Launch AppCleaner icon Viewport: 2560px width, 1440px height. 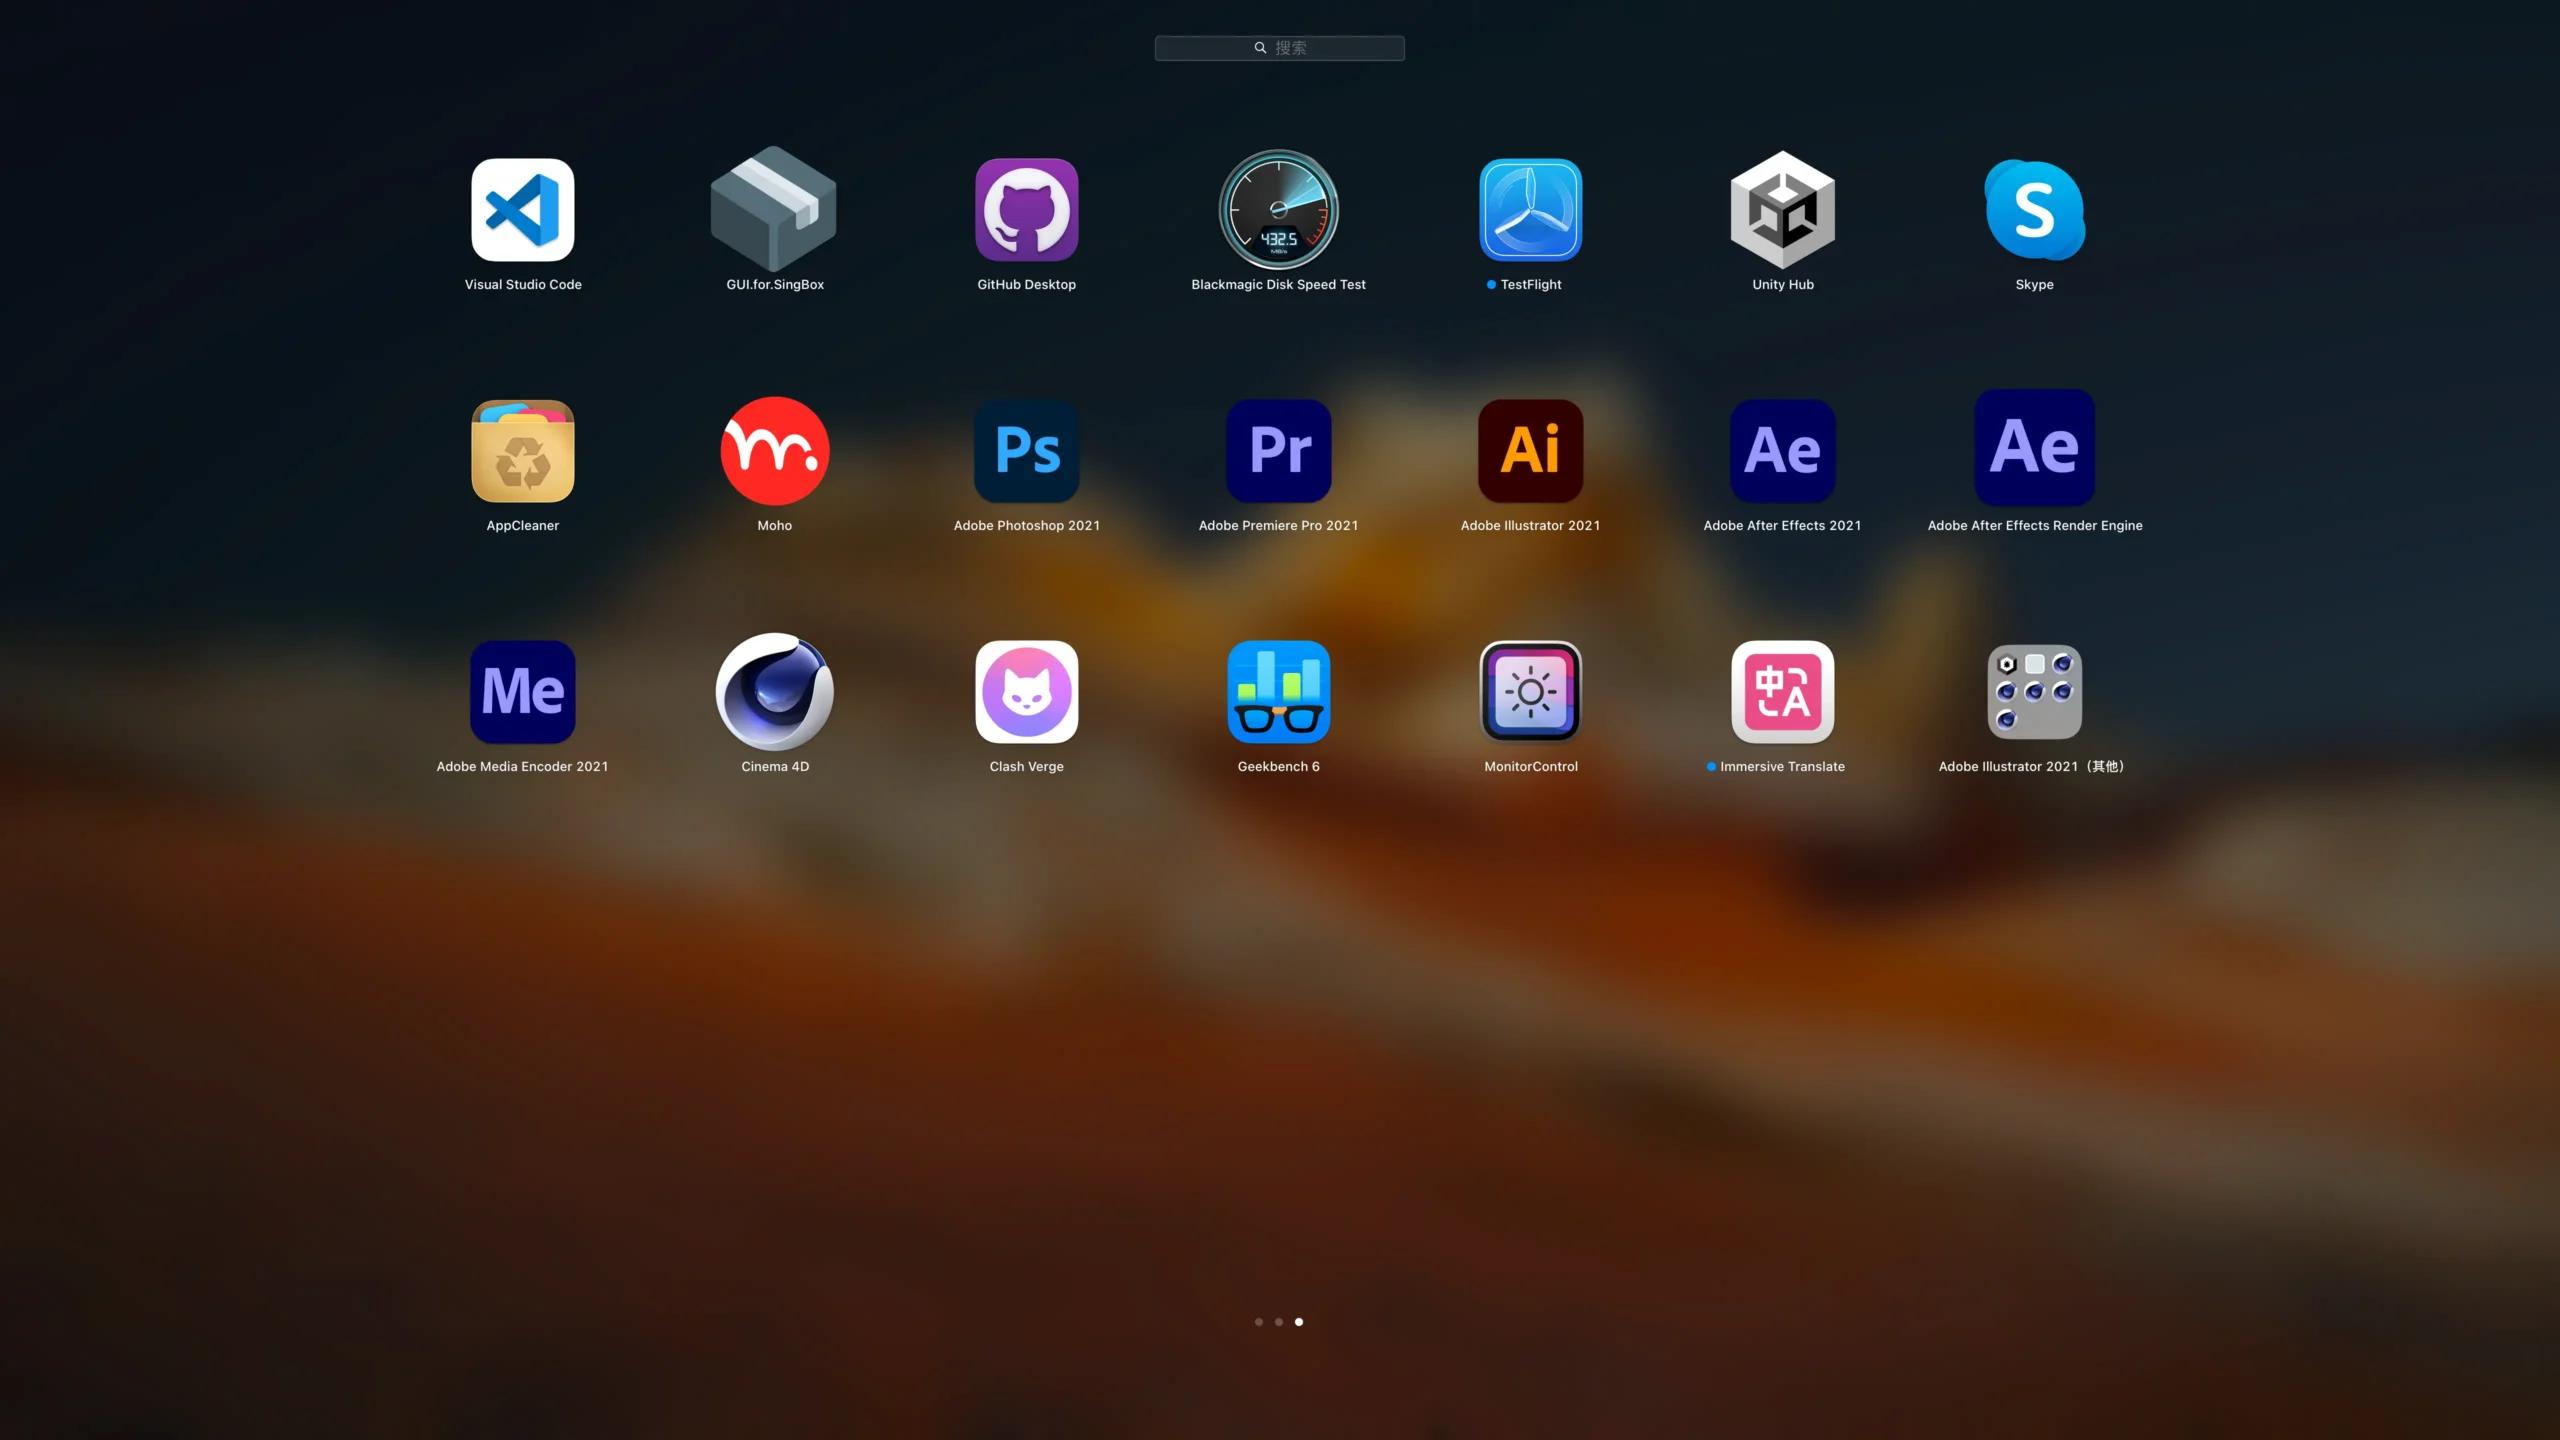pyautogui.click(x=523, y=451)
